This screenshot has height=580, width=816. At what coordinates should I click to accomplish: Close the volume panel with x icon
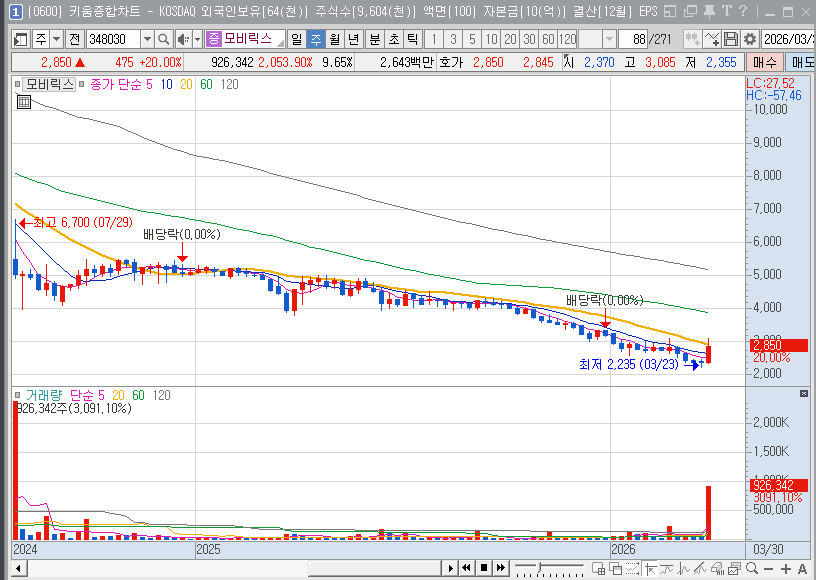804,394
